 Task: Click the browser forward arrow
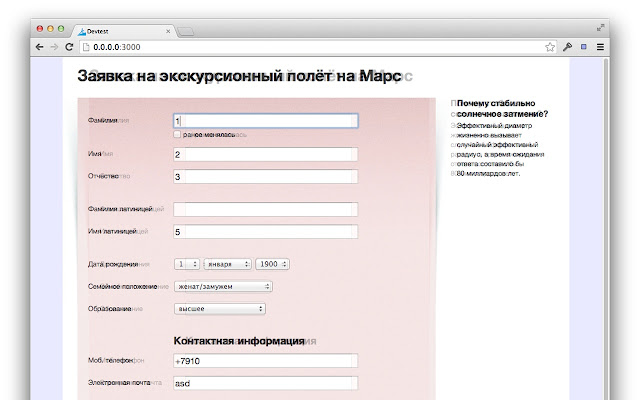tap(54, 47)
